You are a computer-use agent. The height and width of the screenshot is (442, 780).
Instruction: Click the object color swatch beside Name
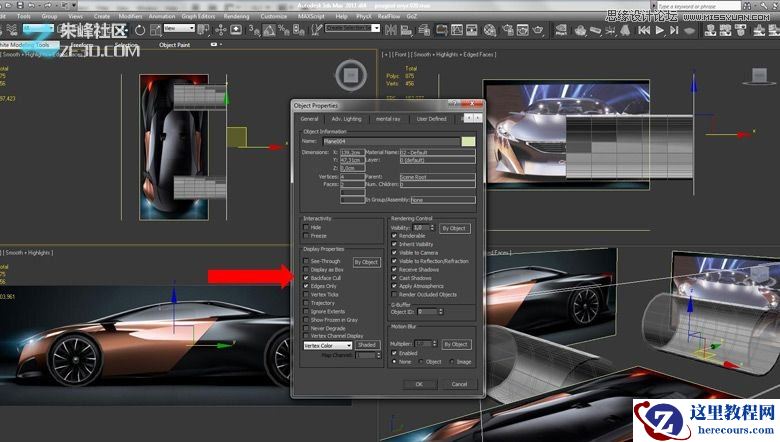[468, 142]
